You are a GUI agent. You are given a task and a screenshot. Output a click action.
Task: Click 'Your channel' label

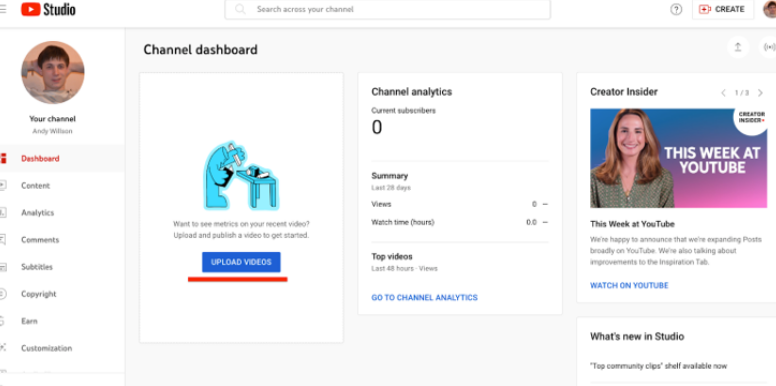(x=52, y=119)
